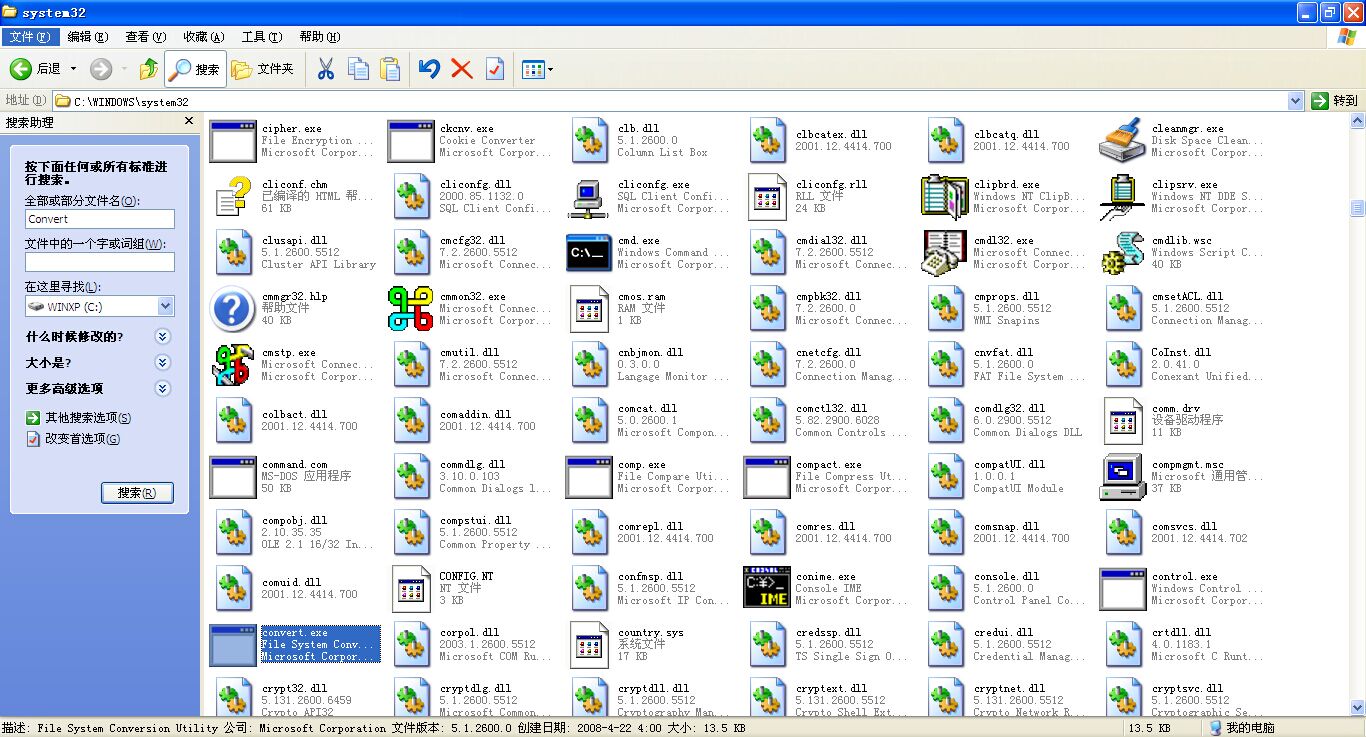Click the red Delete X toolbar icon
The height and width of the screenshot is (737, 1366).
(x=461, y=69)
